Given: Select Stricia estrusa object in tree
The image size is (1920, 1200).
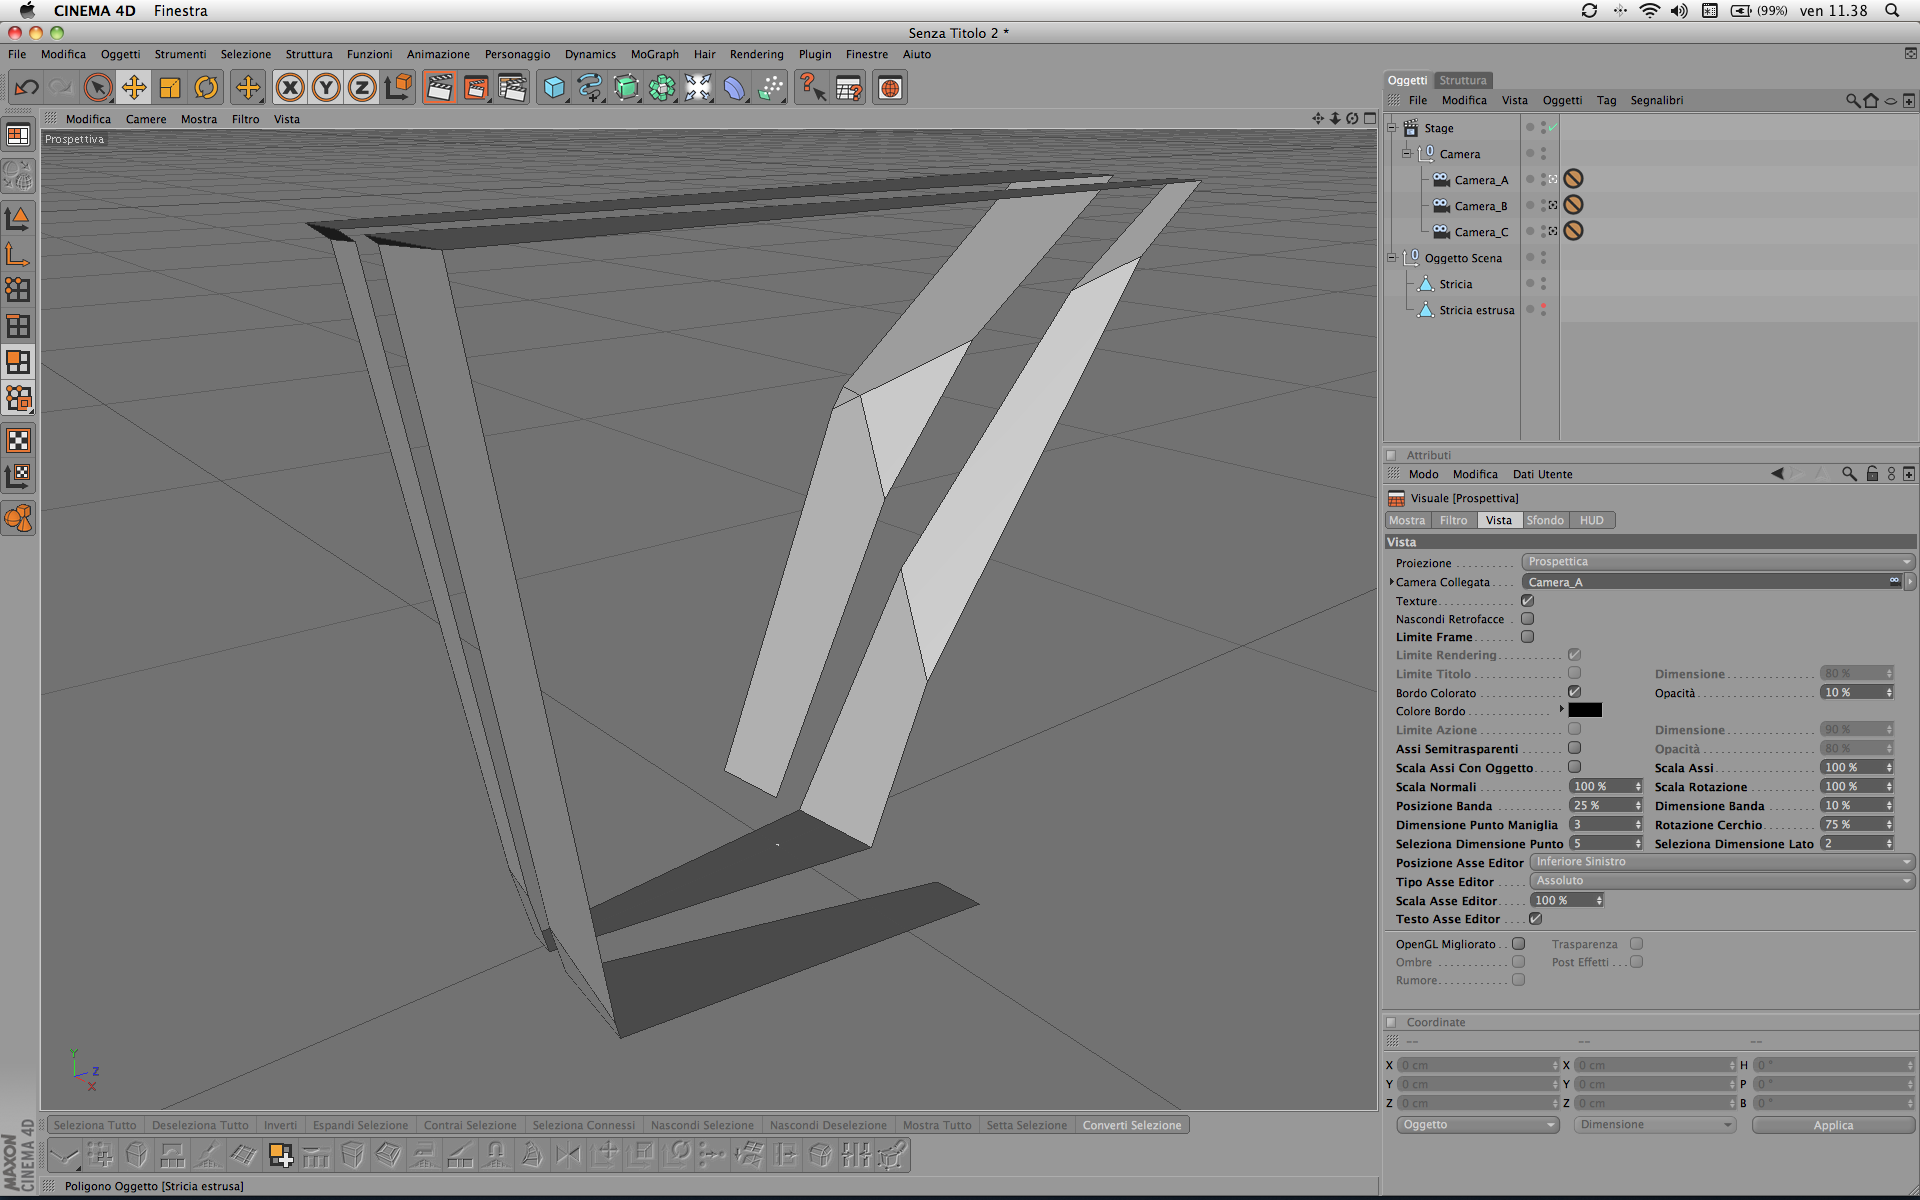Looking at the screenshot, I should click(1476, 310).
